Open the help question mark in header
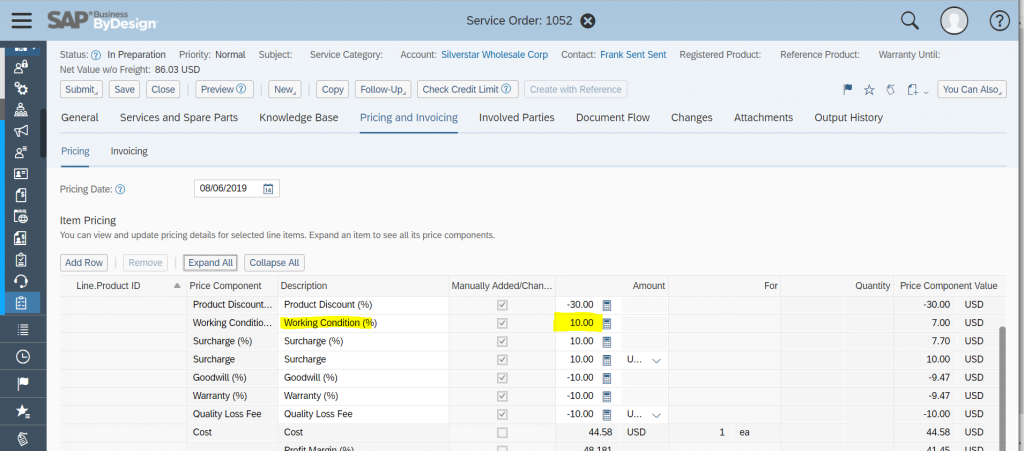 point(1000,21)
